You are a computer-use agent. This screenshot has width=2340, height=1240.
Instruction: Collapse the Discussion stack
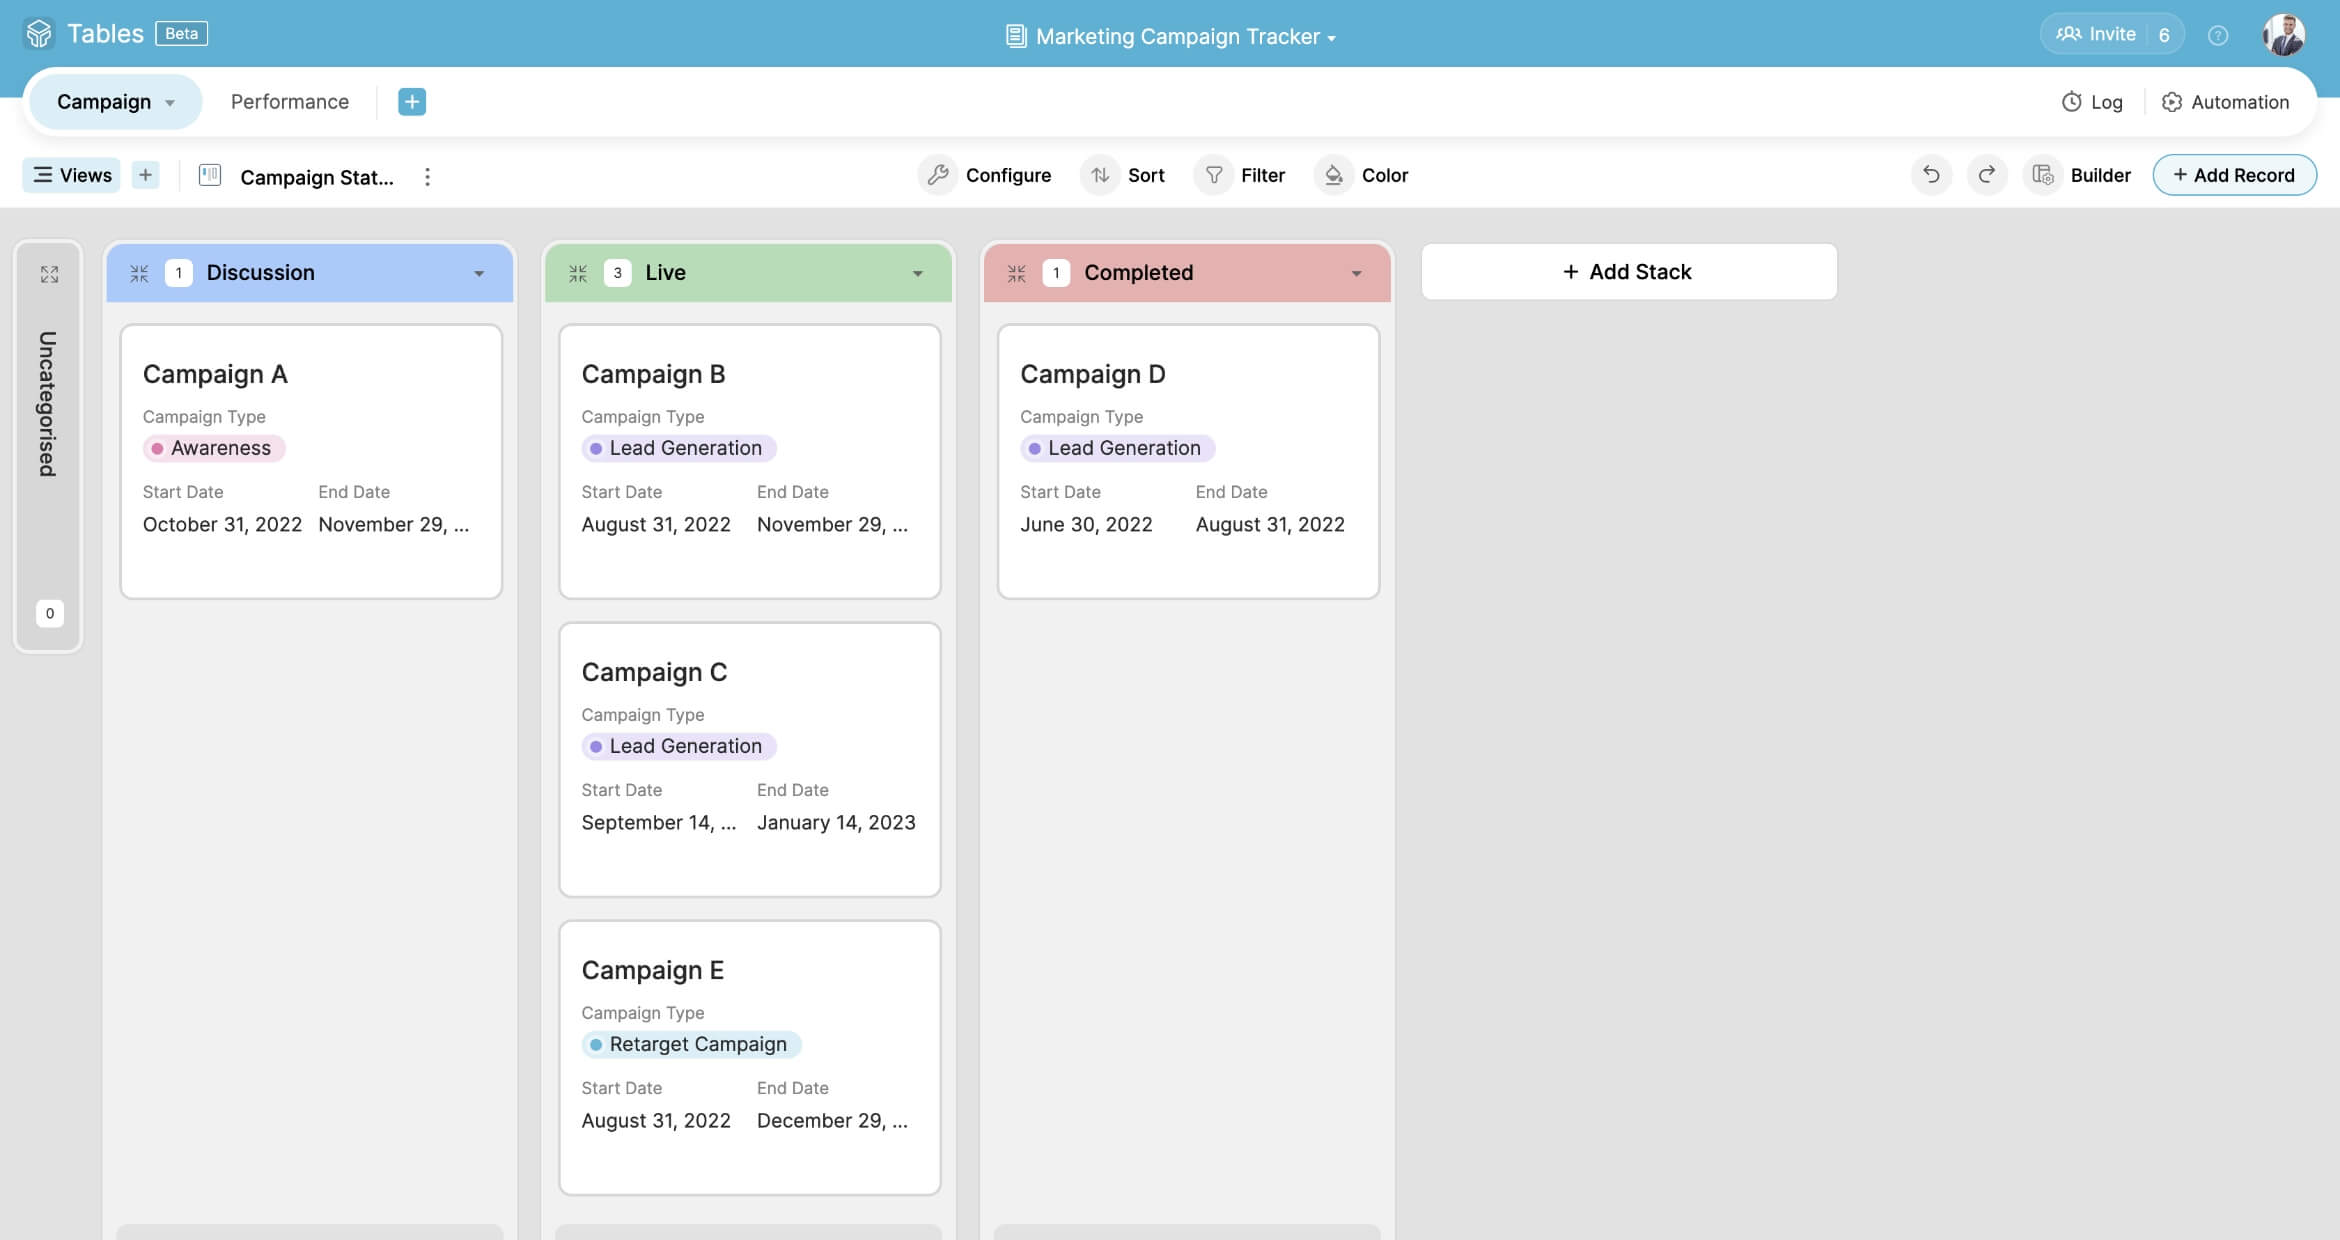(x=139, y=273)
